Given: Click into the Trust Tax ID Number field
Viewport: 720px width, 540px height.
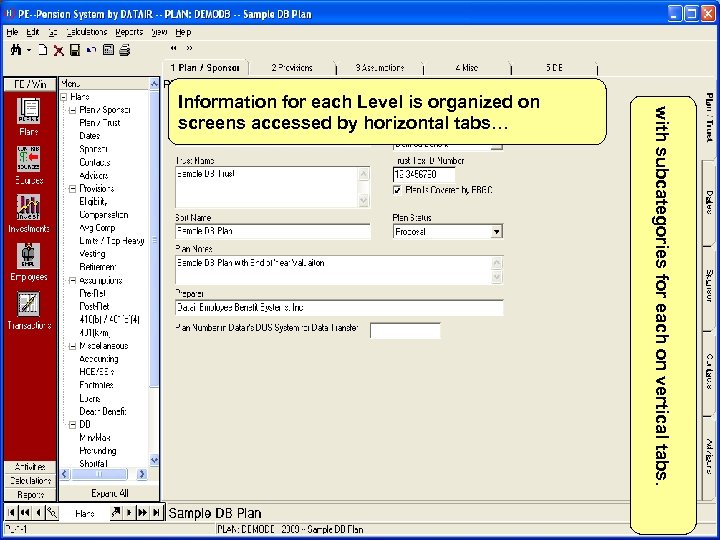Looking at the screenshot, I should [x=424, y=174].
